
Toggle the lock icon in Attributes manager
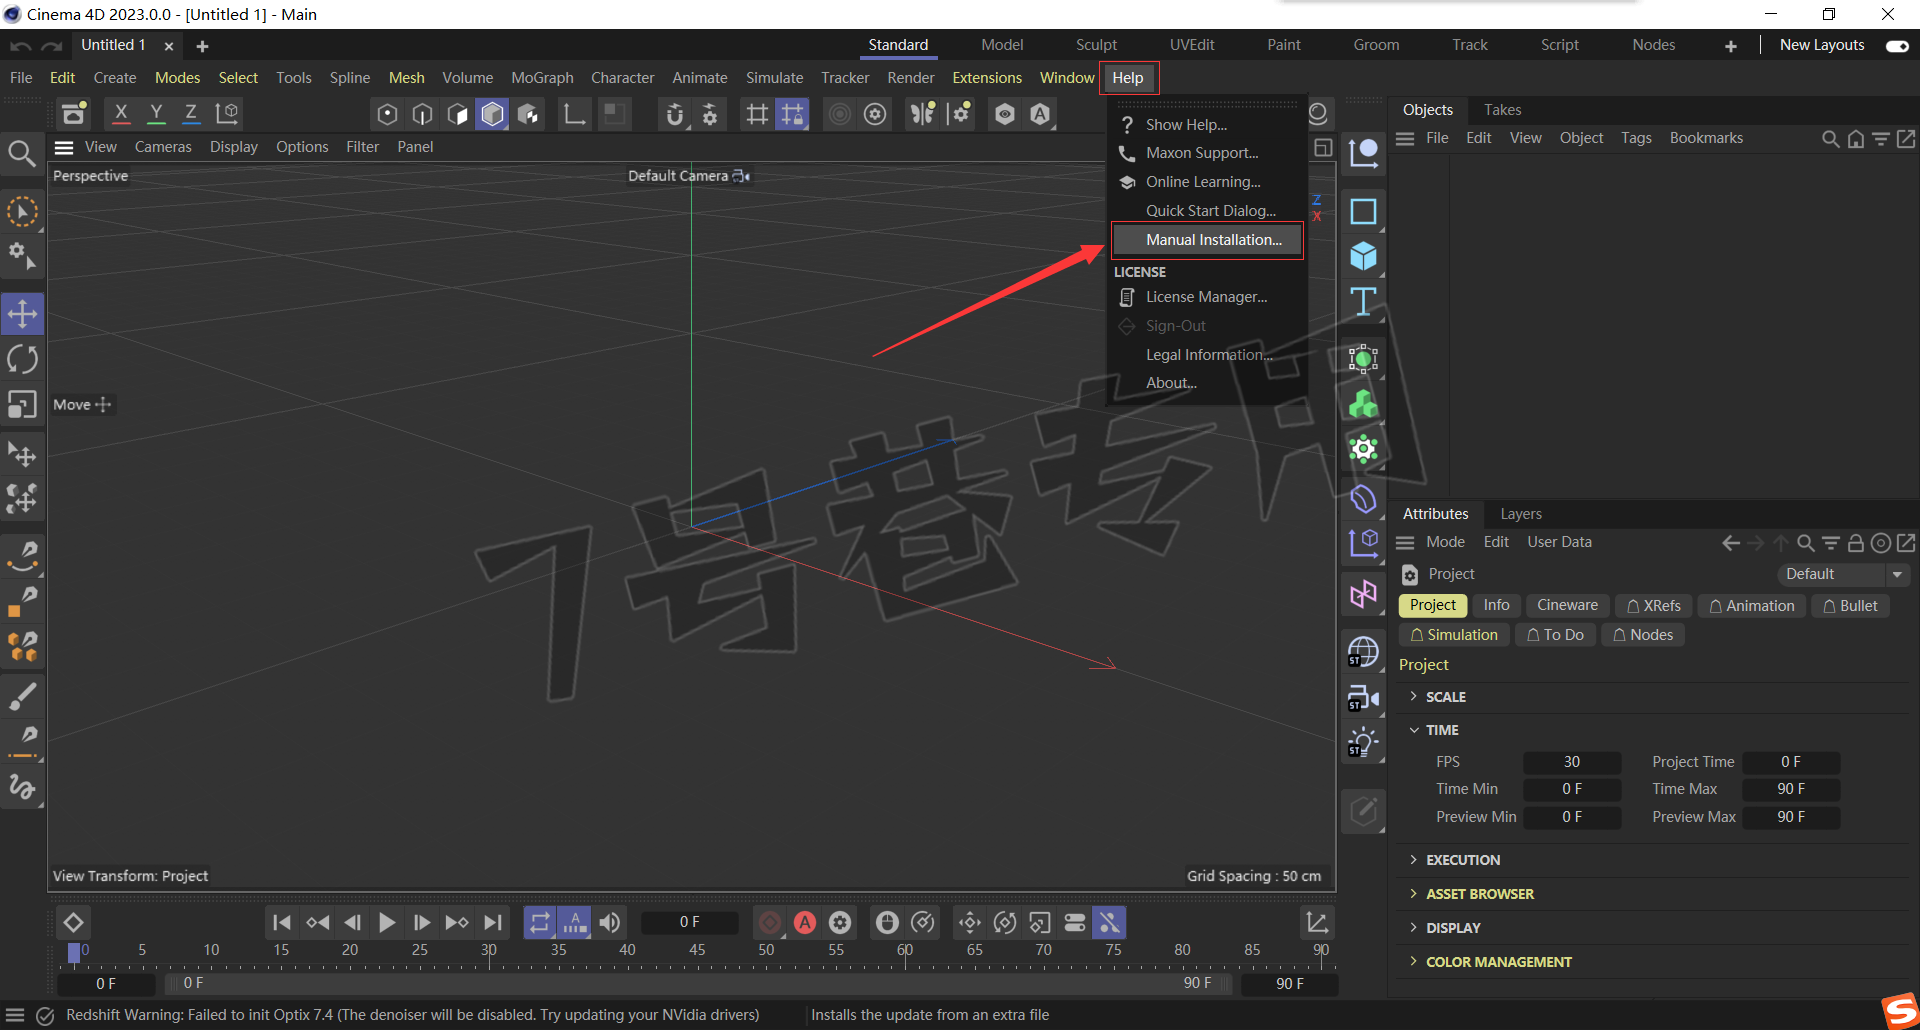pos(1855,543)
